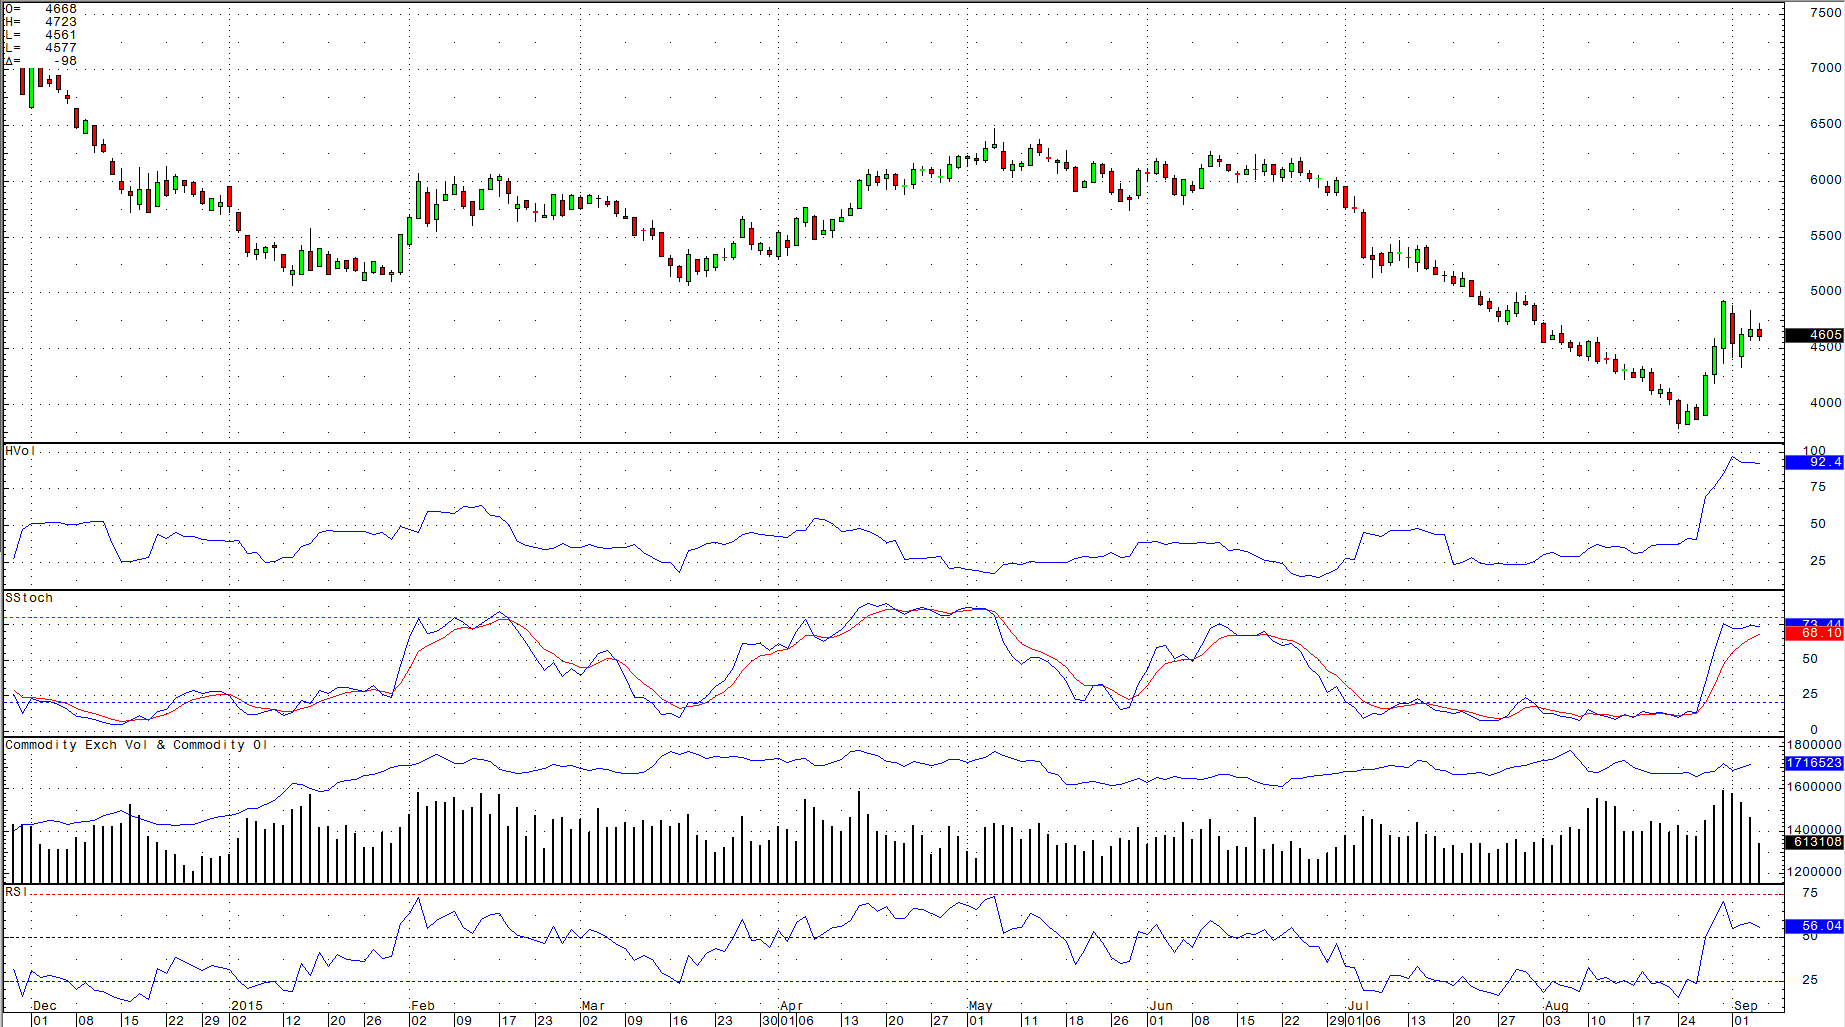Click the Sep month label on time axis

pos(1746,1006)
